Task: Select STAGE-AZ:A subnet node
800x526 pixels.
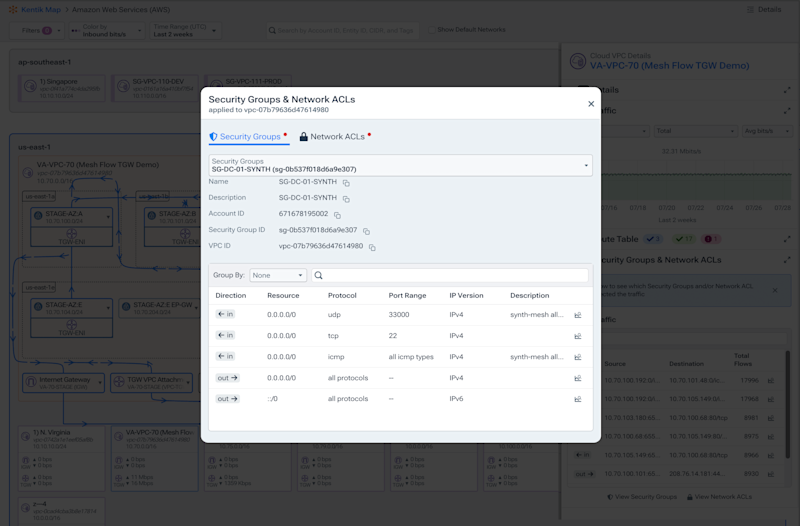Action: tap(71, 217)
